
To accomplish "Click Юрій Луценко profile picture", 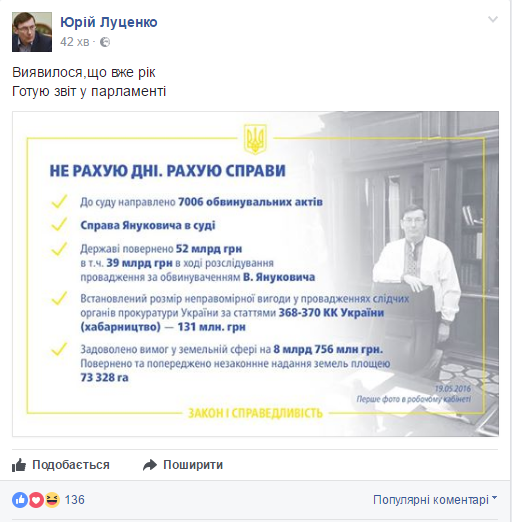I will 32,32.
